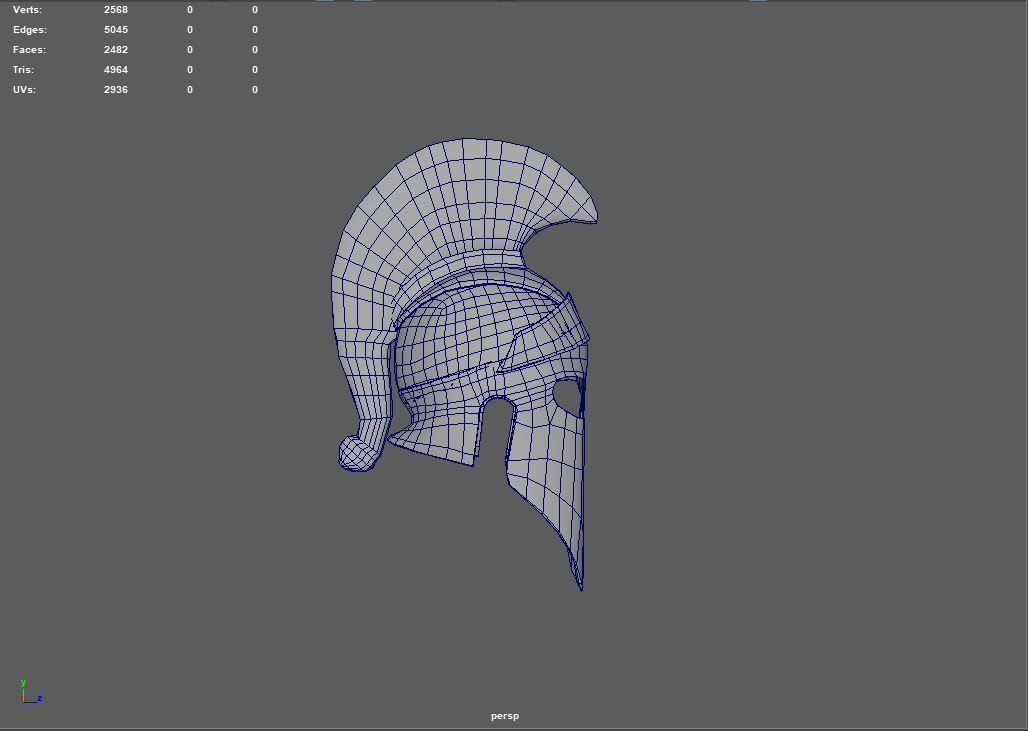
Task: Click the XYZ axis orientation gizmo
Action: pos(31,692)
